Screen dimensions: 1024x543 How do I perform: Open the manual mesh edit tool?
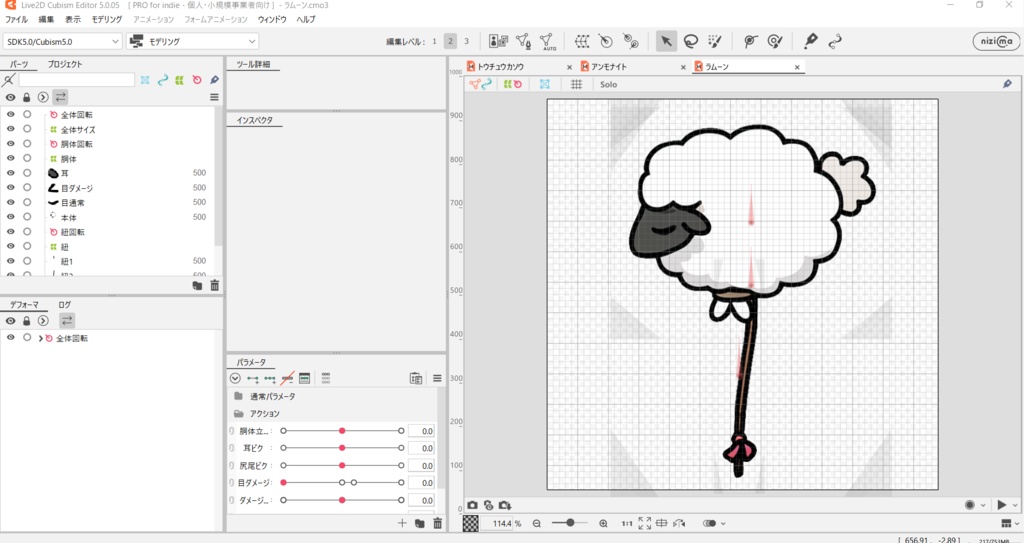(x=523, y=41)
